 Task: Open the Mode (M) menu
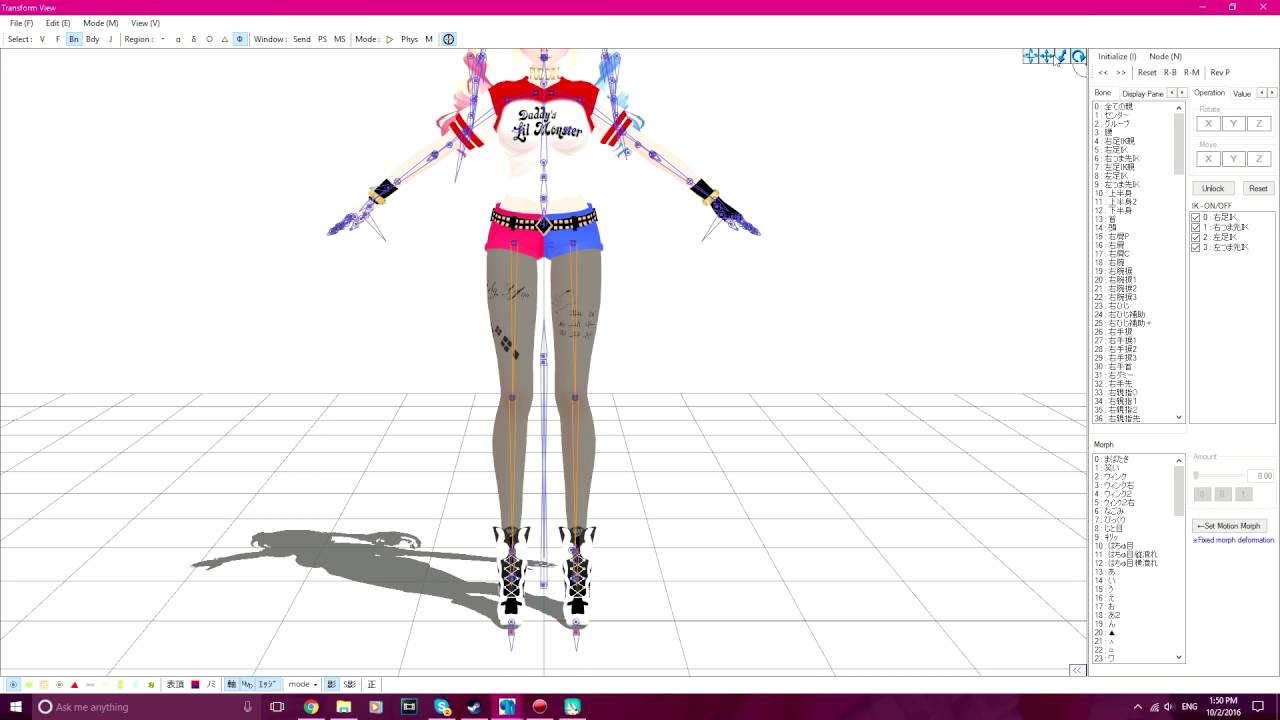[100, 23]
